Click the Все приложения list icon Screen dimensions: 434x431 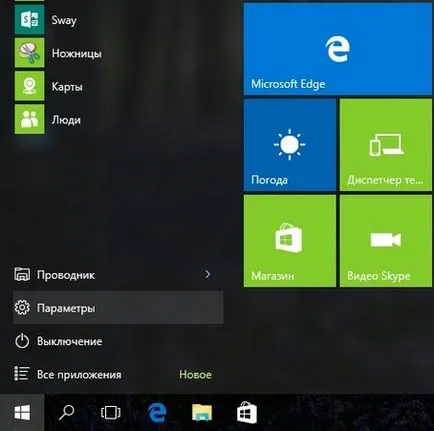[22, 374]
